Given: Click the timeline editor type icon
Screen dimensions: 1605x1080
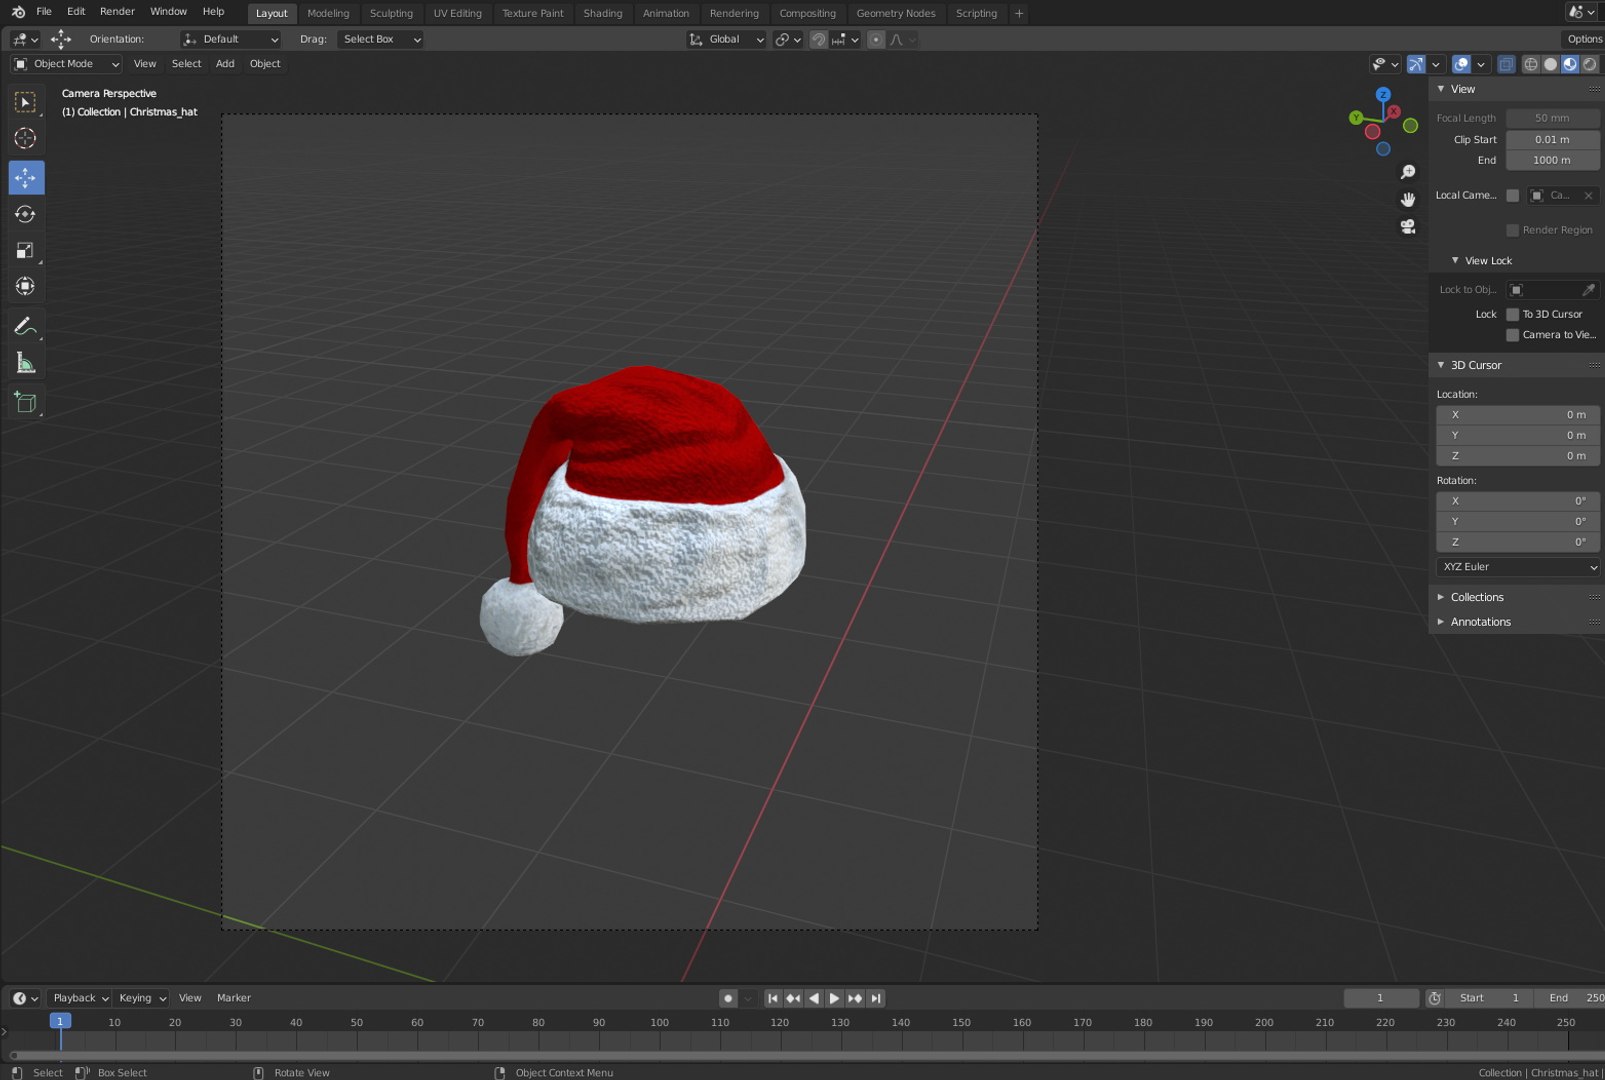Looking at the screenshot, I should tap(25, 998).
